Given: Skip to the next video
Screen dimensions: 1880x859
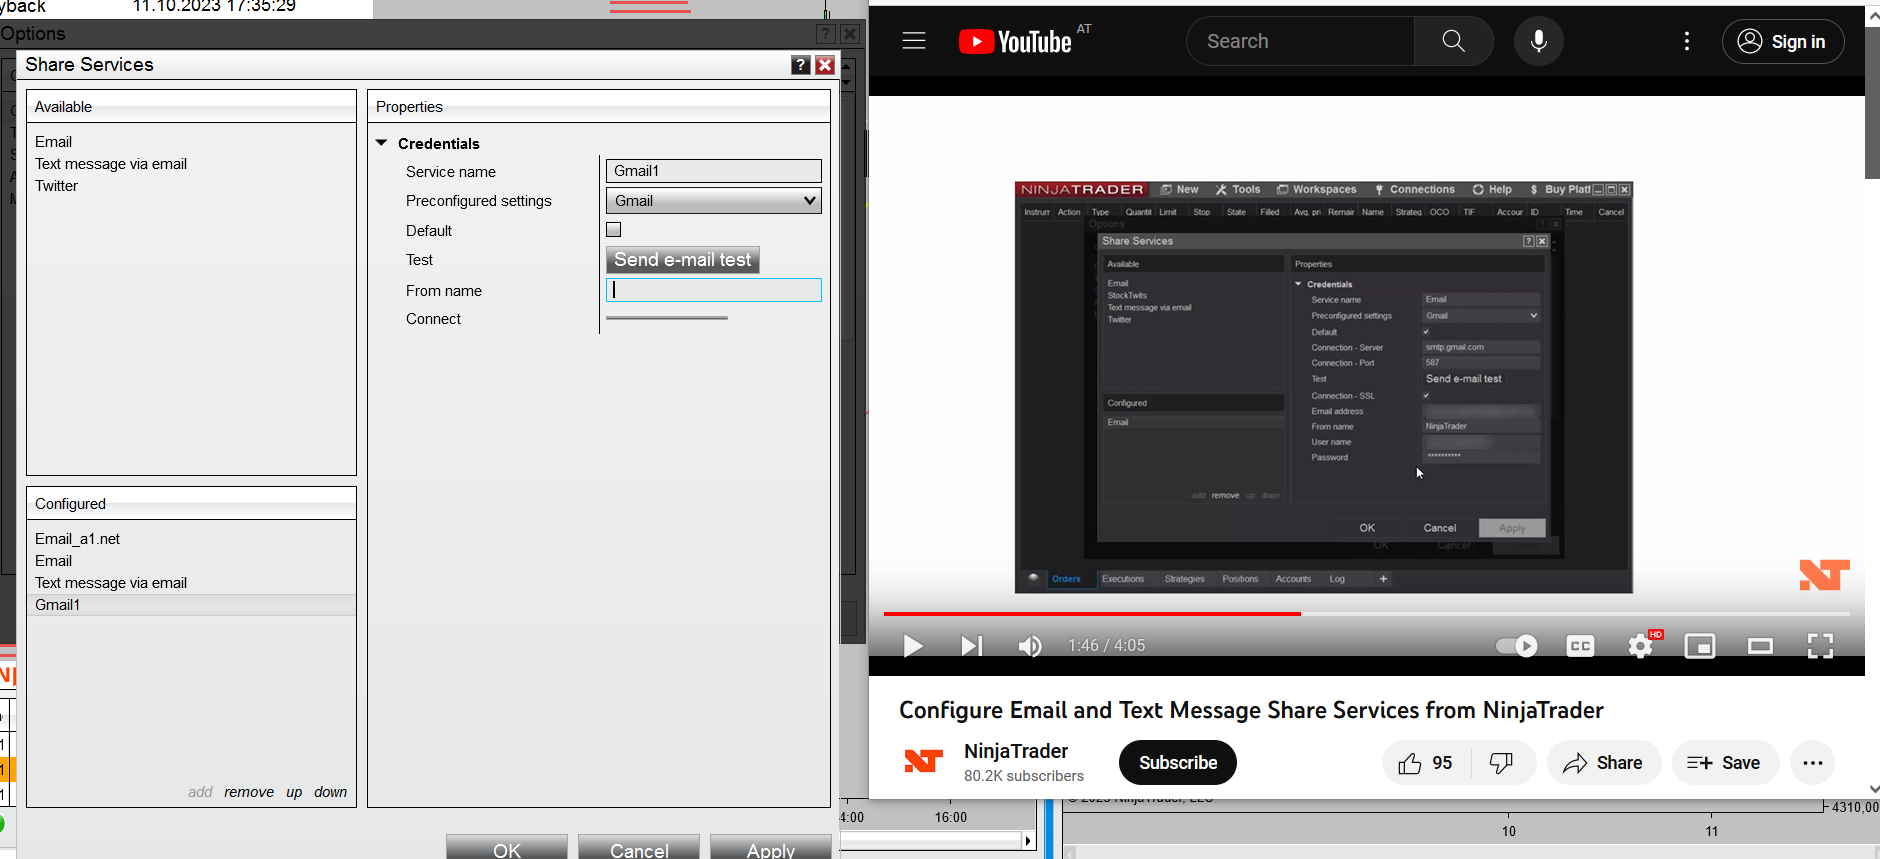Looking at the screenshot, I should [x=971, y=646].
